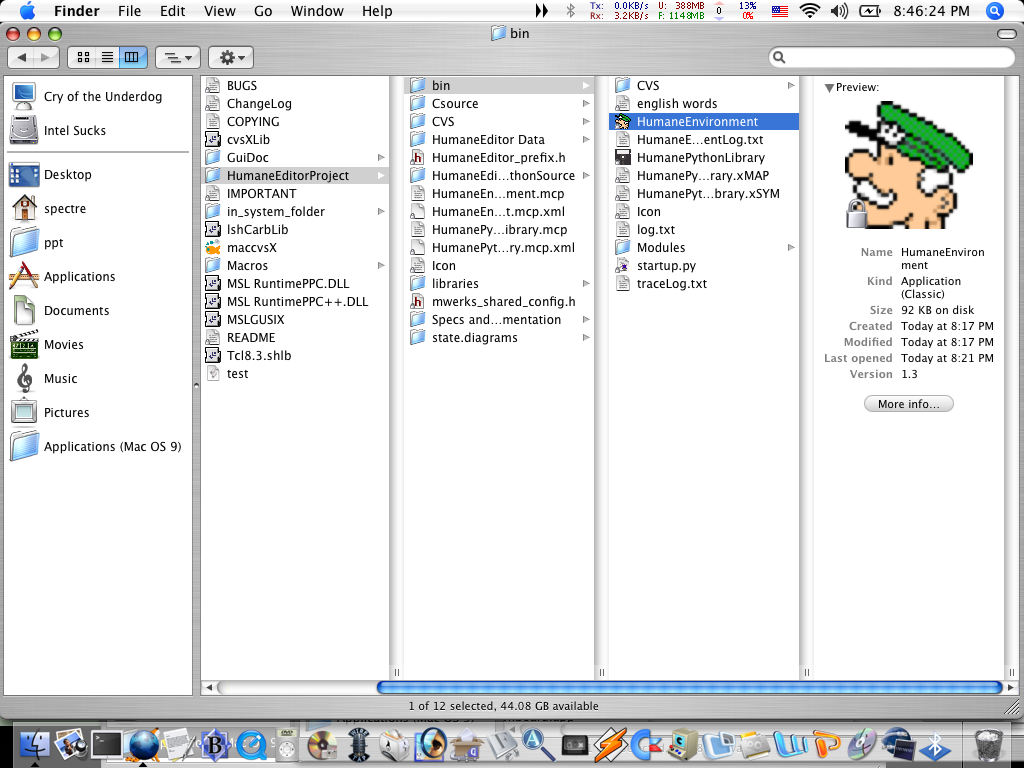This screenshot has width=1024, height=768.
Task: Open the DVD Player remote icon in Dock
Action: tap(287, 745)
